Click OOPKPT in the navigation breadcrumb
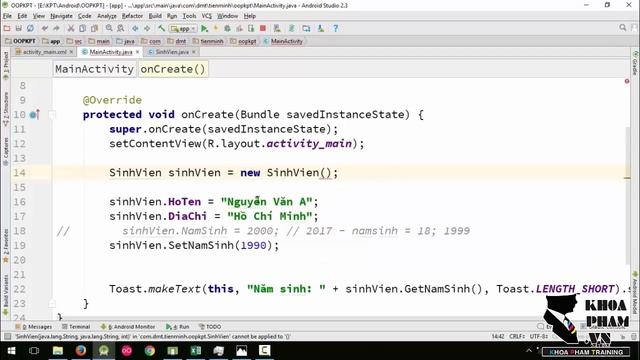The height and width of the screenshot is (360, 640). pos(20,41)
